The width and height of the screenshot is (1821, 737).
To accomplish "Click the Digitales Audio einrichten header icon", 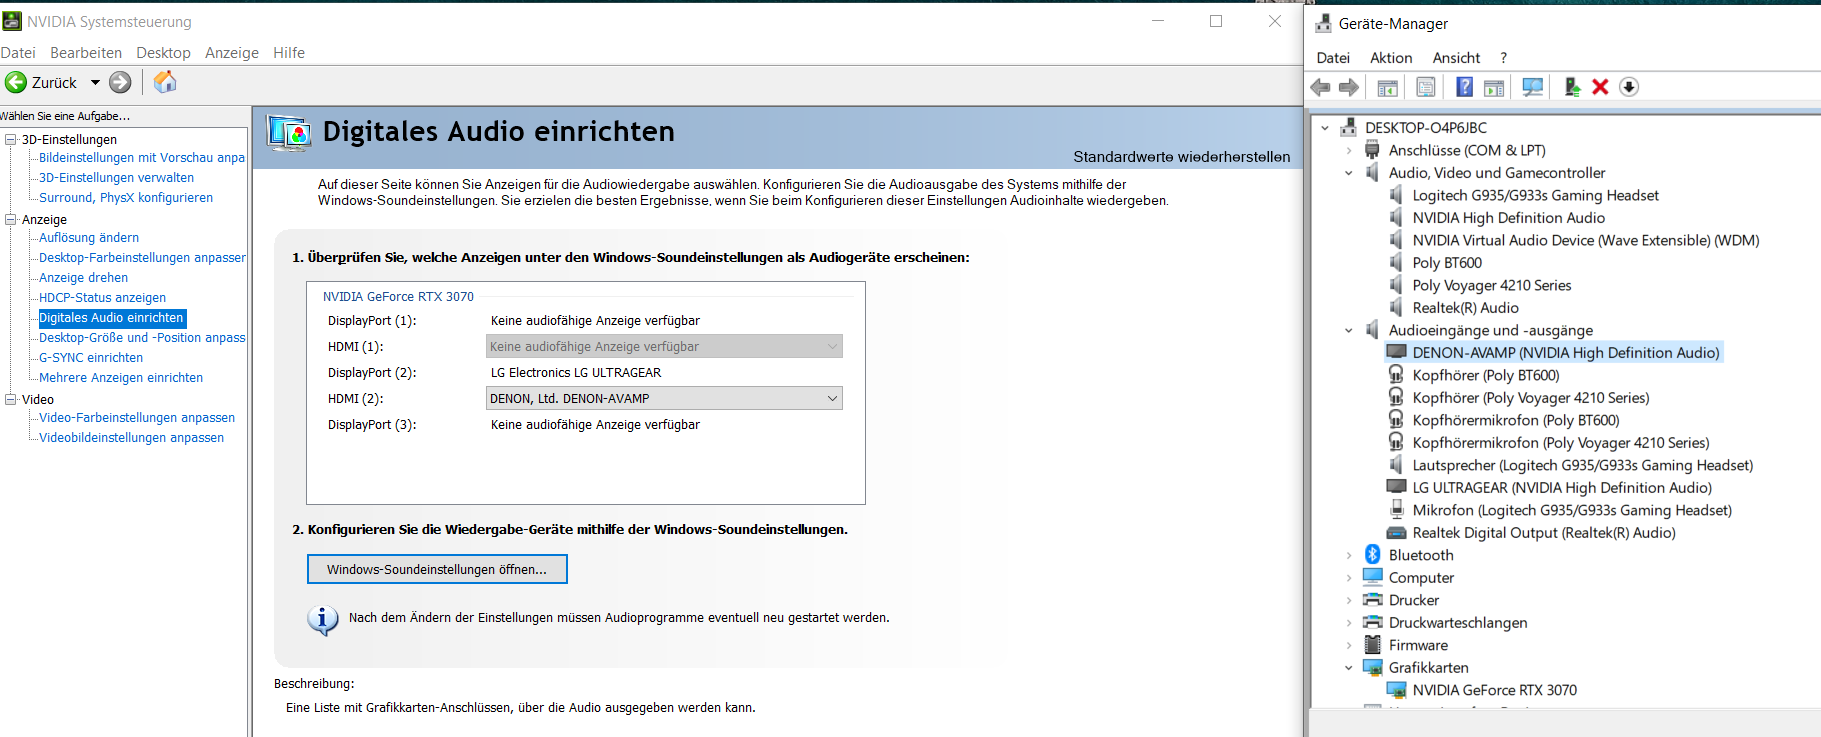I will tap(289, 133).
